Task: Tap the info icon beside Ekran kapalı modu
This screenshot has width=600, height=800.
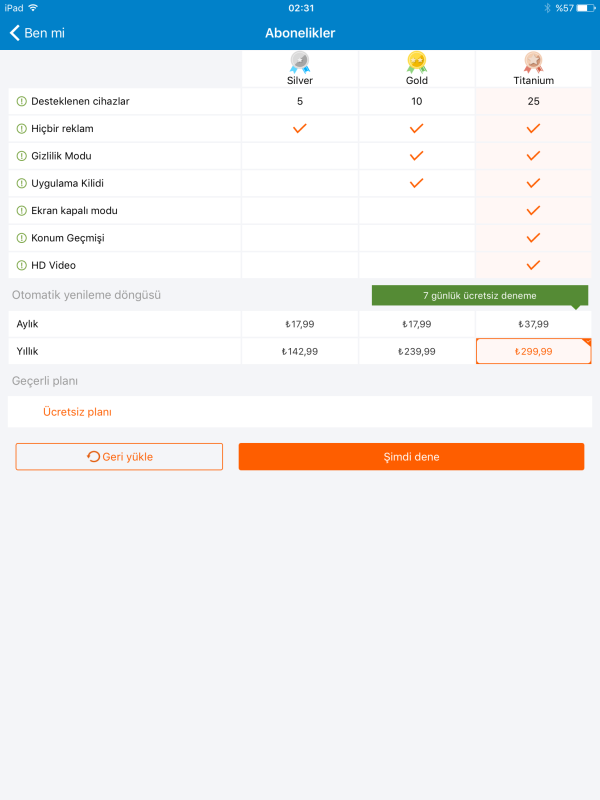Action: pyautogui.click(x=22, y=211)
